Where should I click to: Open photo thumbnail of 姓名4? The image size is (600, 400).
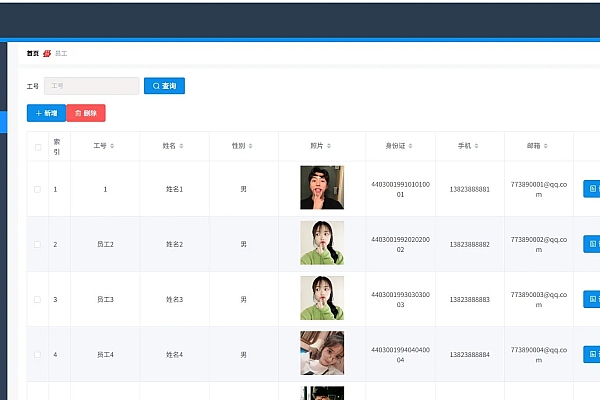point(322,353)
